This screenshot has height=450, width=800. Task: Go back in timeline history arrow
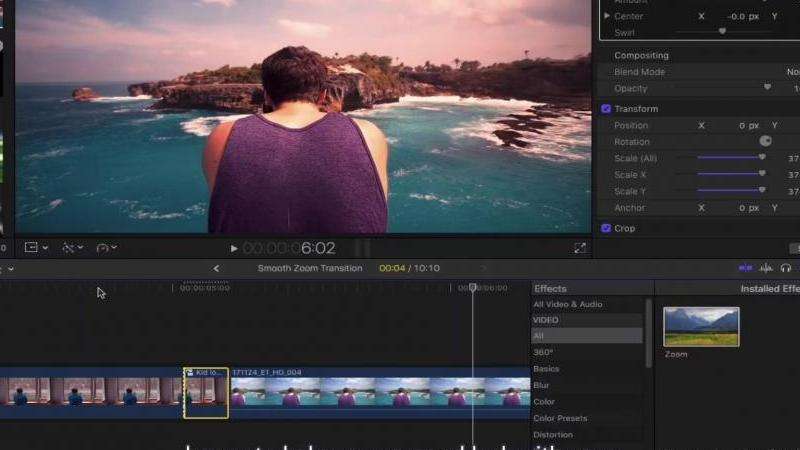pos(216,268)
